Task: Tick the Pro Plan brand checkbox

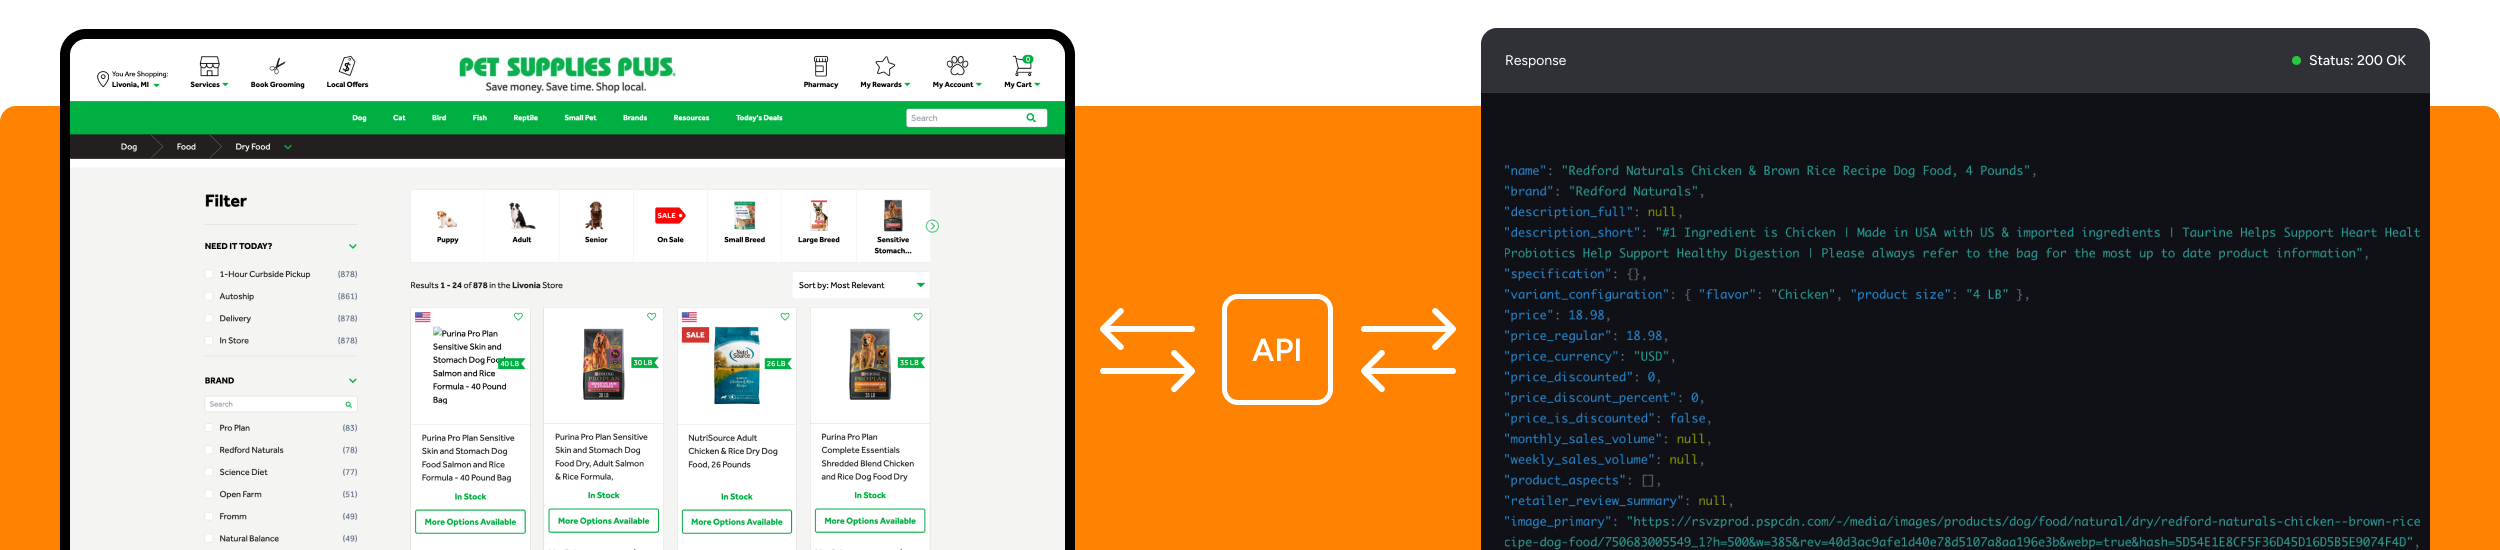Action: (209, 428)
